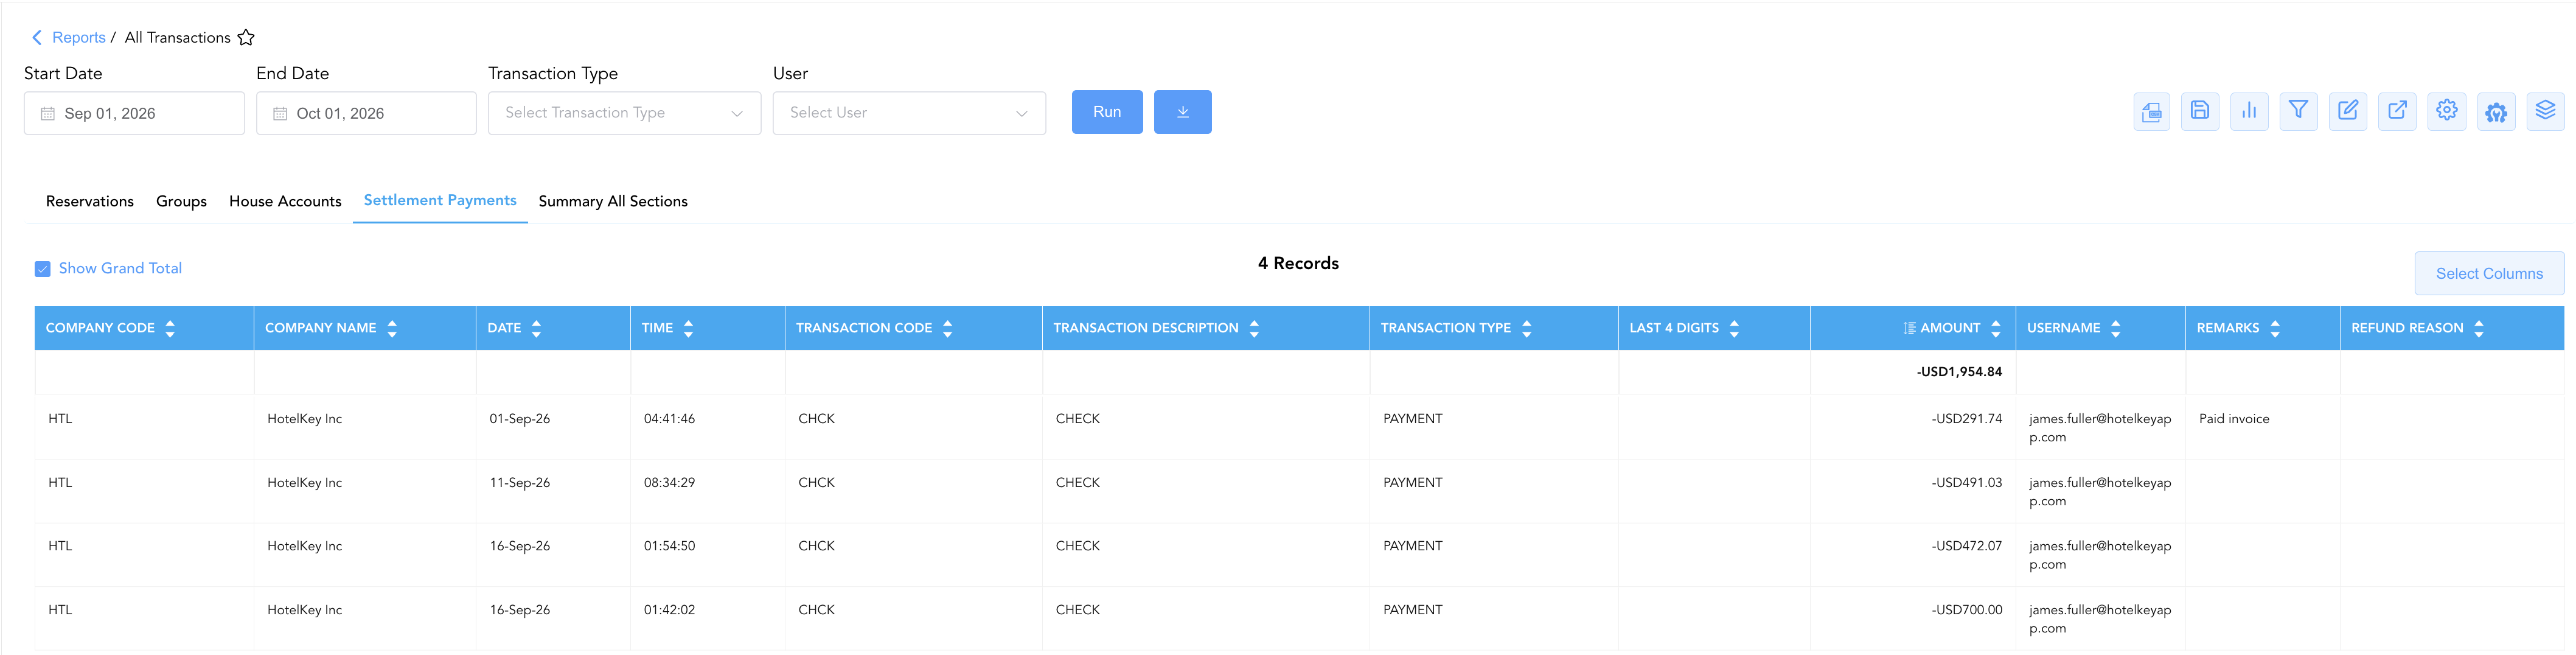Export the report as CSV

tap(2151, 112)
